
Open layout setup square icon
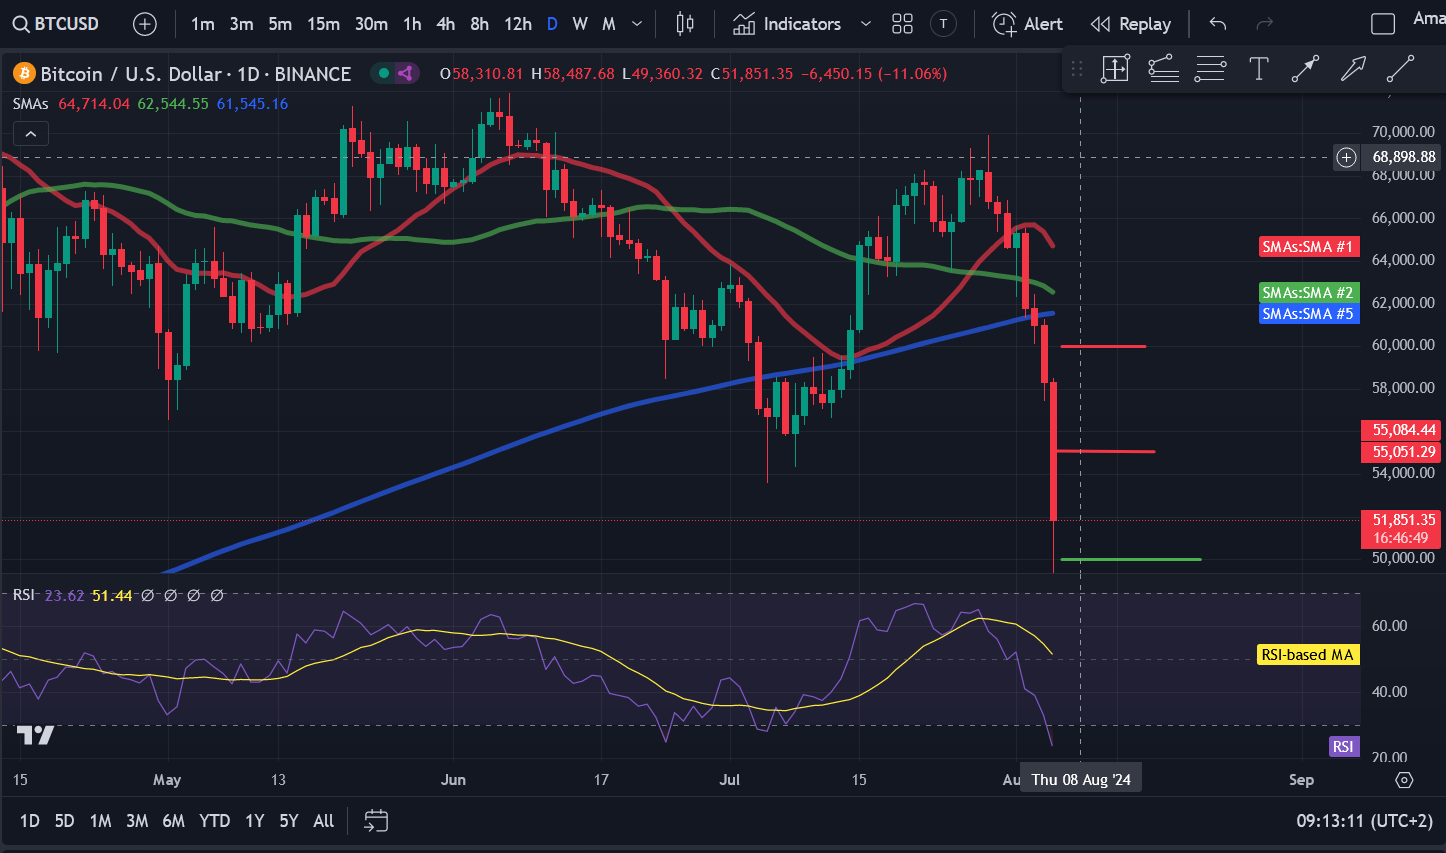1383,24
